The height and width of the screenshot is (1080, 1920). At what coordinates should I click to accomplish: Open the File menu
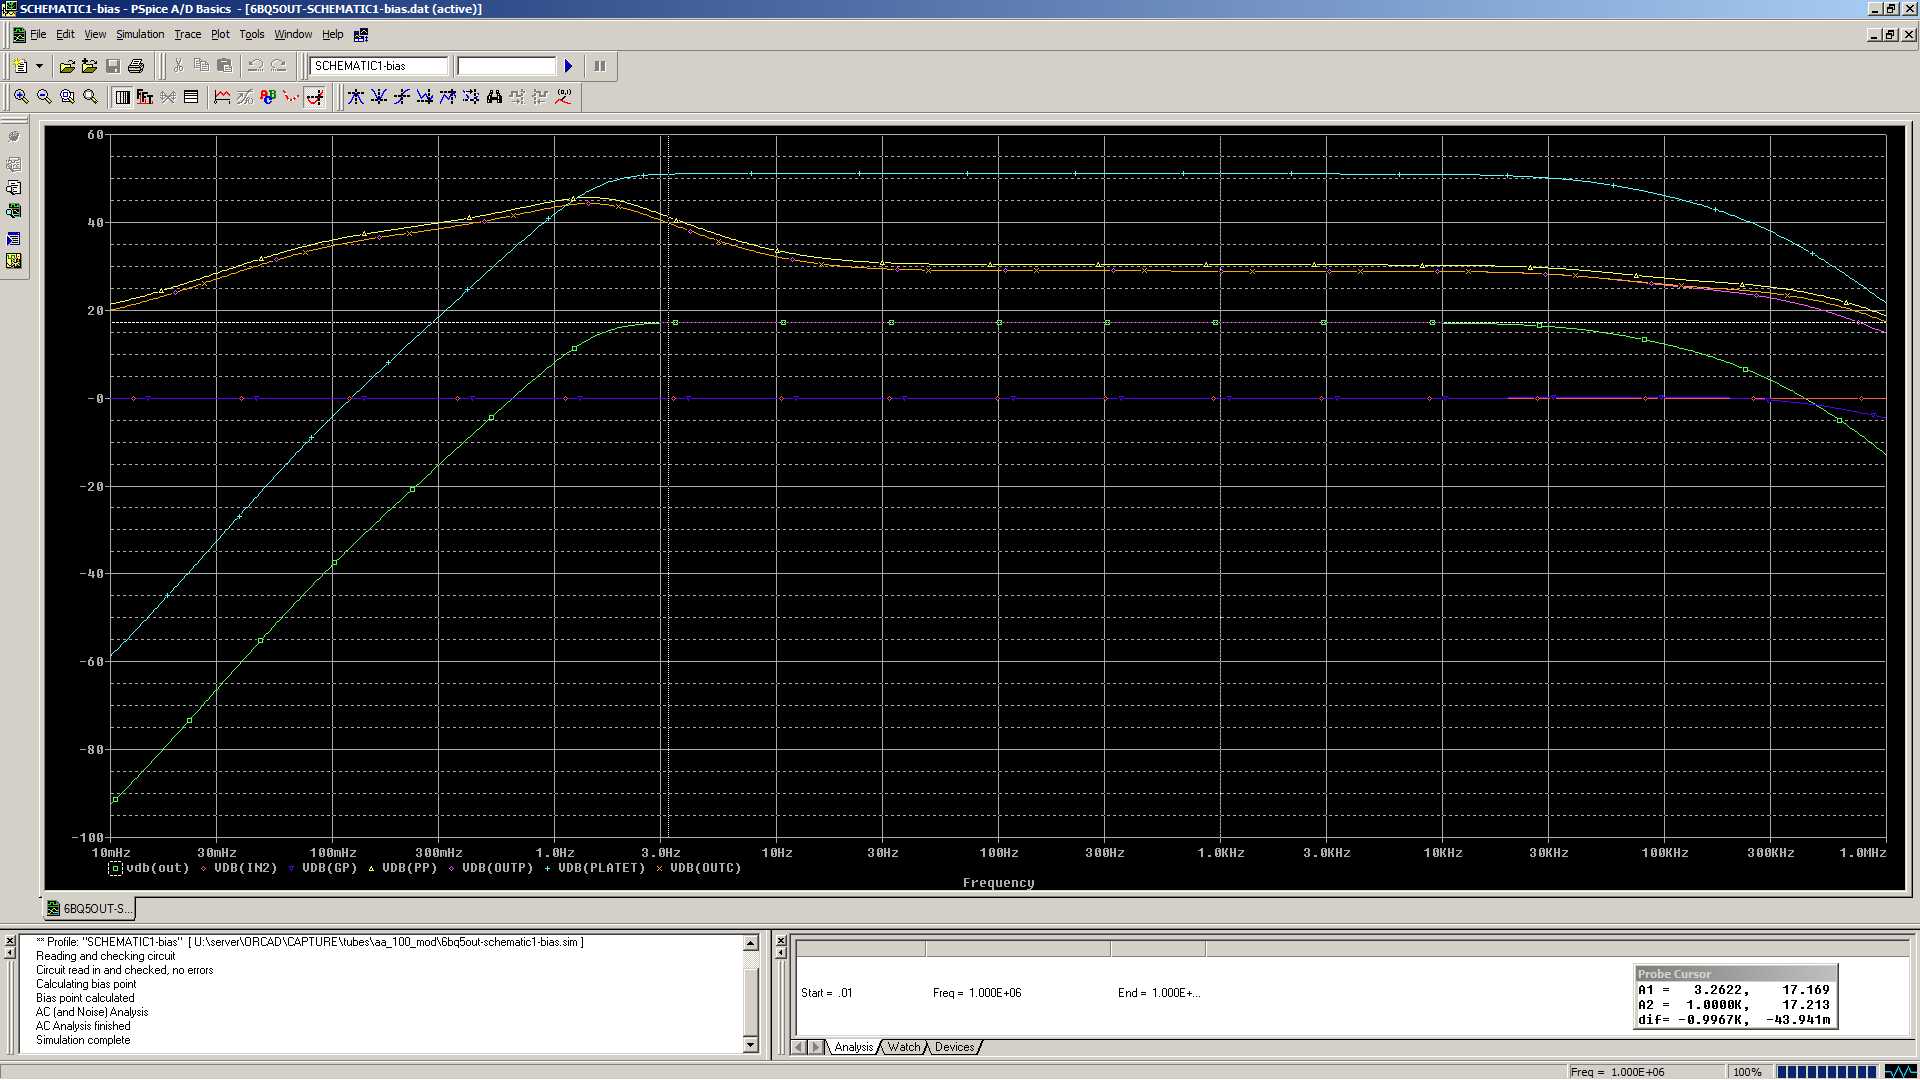click(38, 34)
